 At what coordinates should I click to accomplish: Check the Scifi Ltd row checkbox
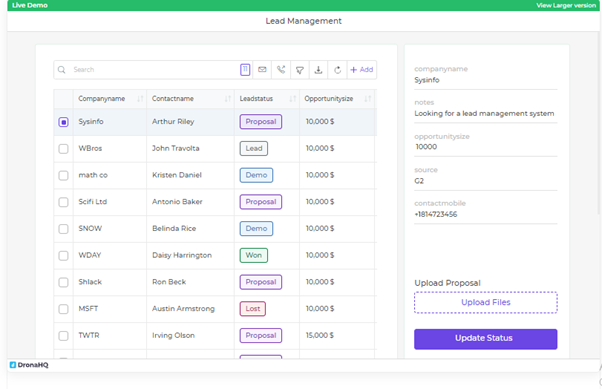63,202
